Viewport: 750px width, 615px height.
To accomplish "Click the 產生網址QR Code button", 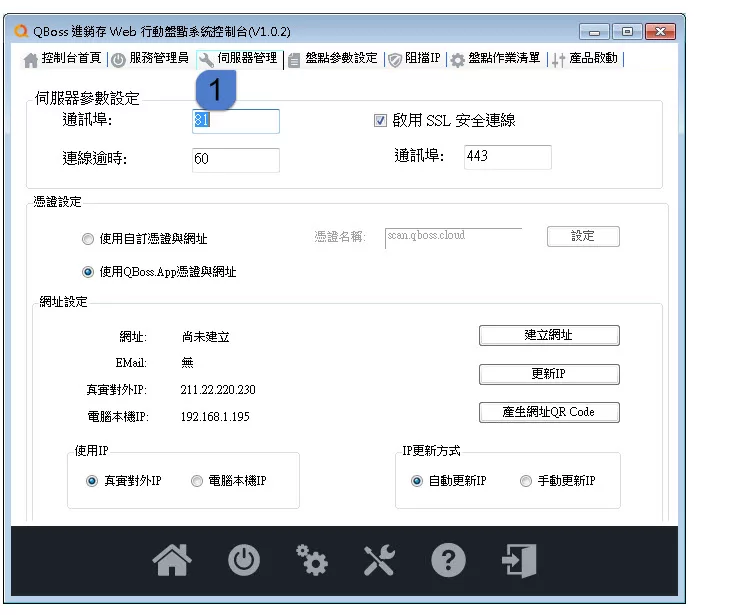I will coord(549,412).
